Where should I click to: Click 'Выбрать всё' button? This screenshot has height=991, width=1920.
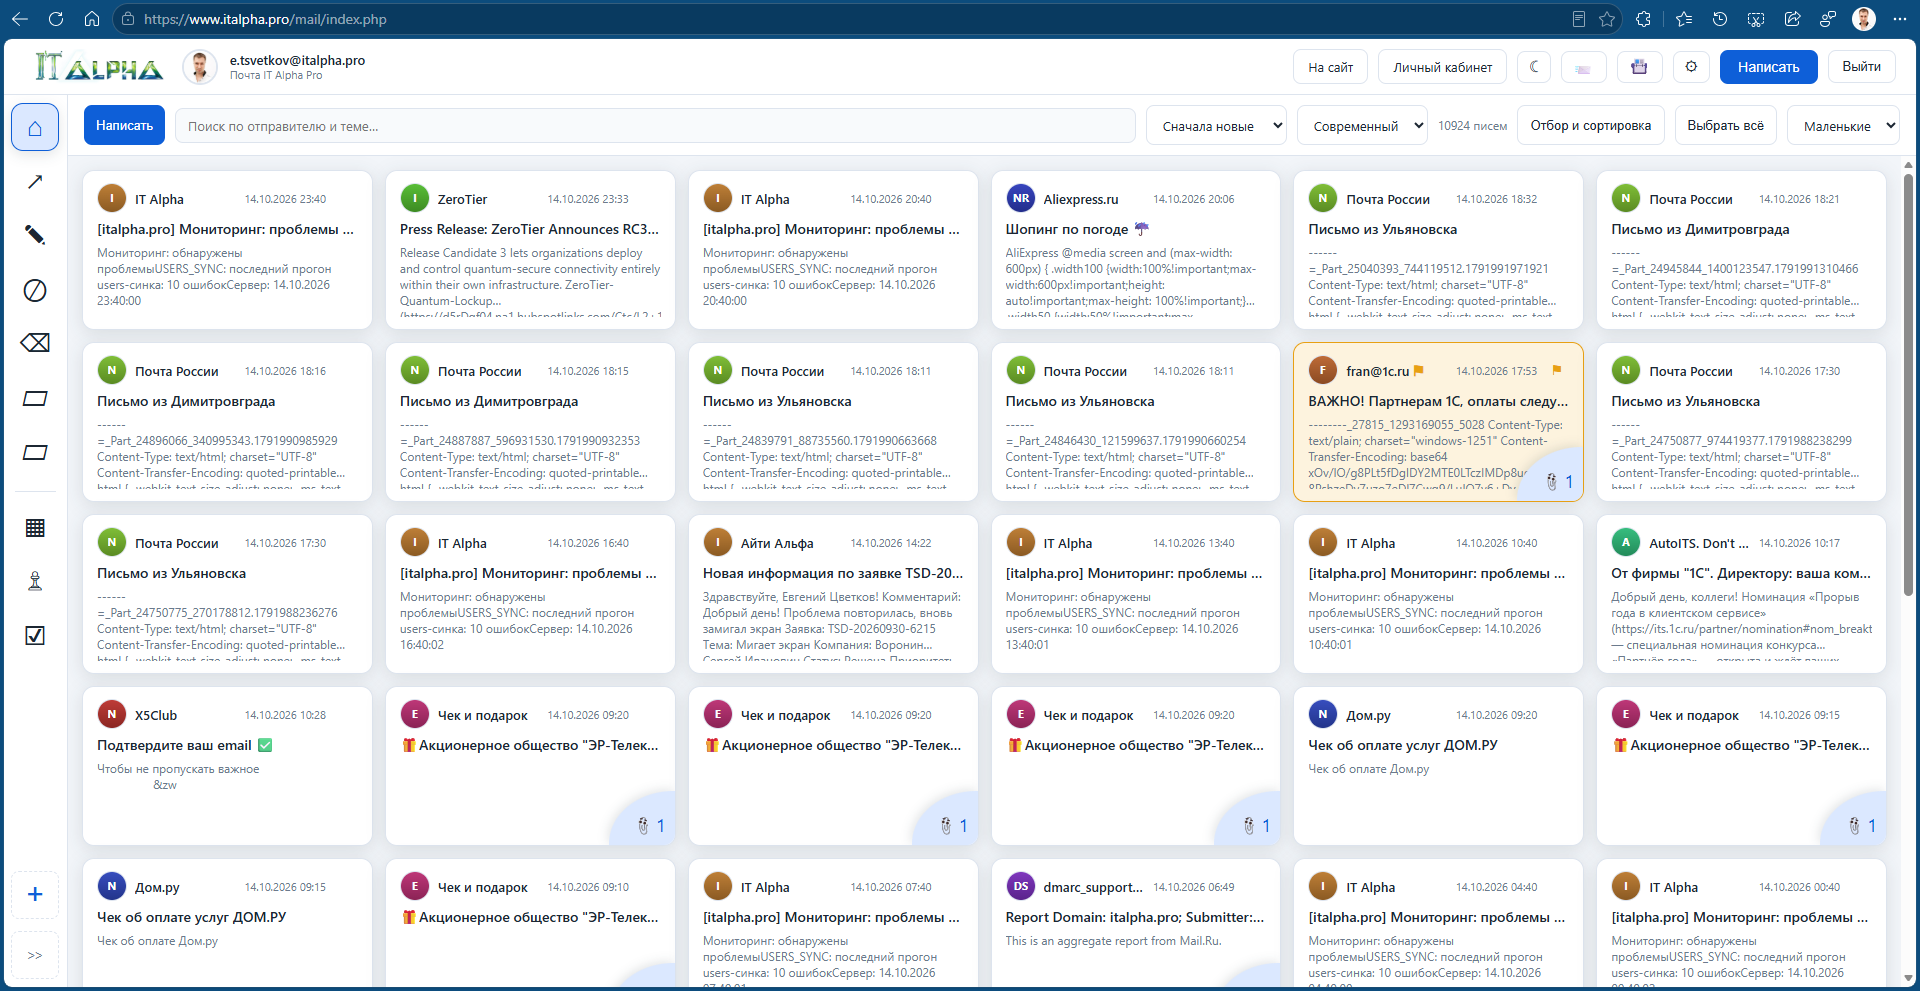pos(1725,125)
